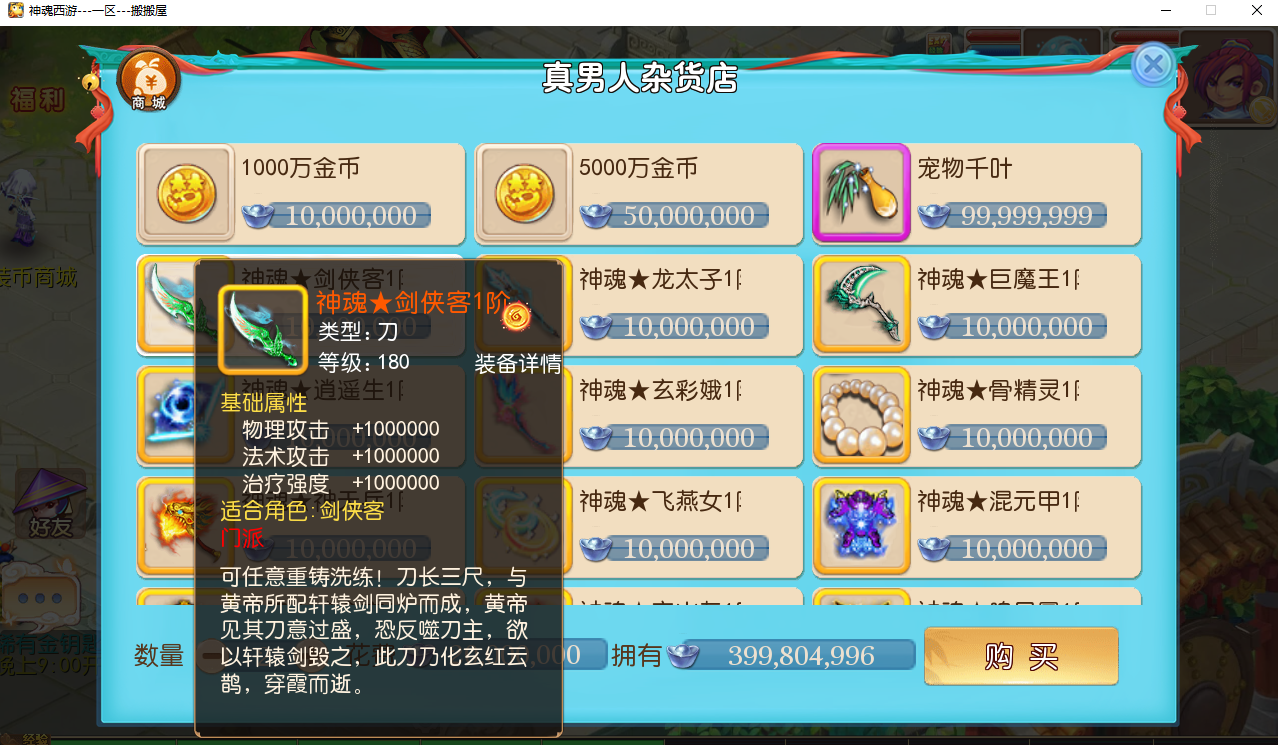This screenshot has width=1278, height=745.
Task: Open 装备详情 equipment details link
Action: 518,364
